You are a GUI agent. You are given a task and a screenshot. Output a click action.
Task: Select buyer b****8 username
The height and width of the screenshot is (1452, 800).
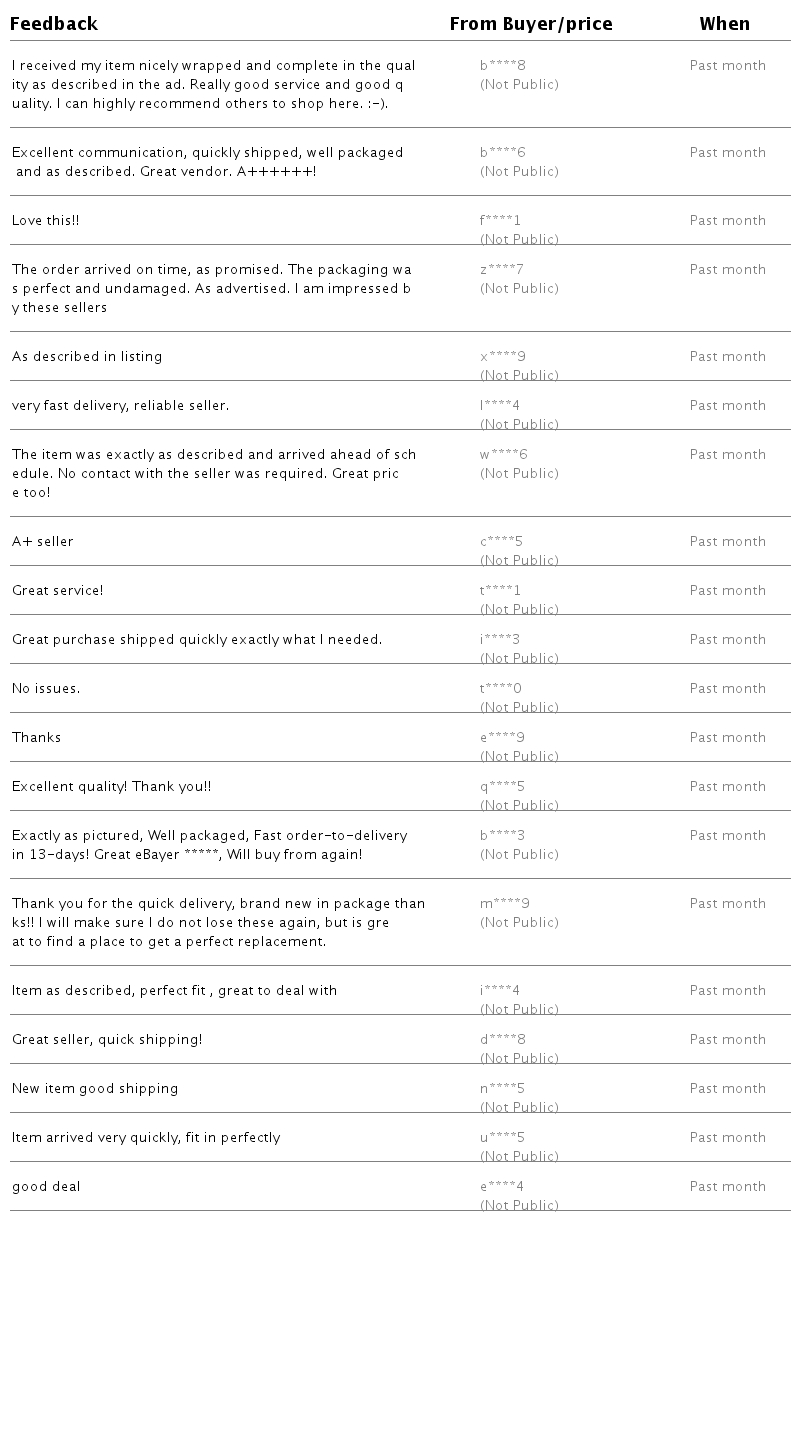point(503,66)
